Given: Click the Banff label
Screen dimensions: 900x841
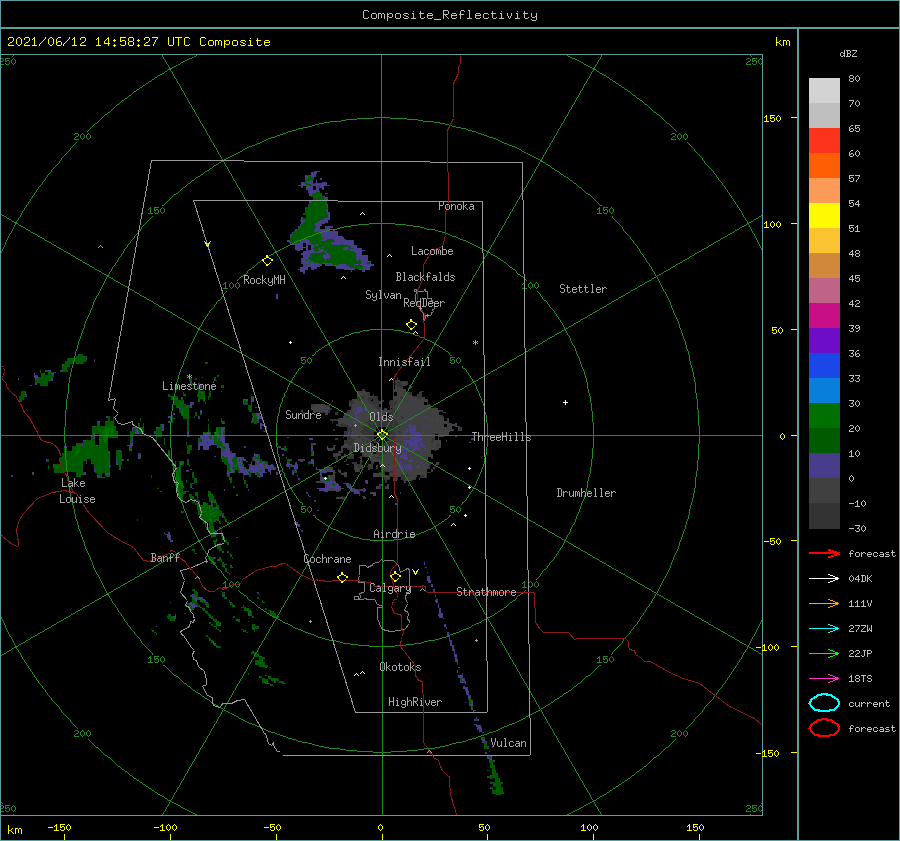Looking at the screenshot, I should (165, 557).
